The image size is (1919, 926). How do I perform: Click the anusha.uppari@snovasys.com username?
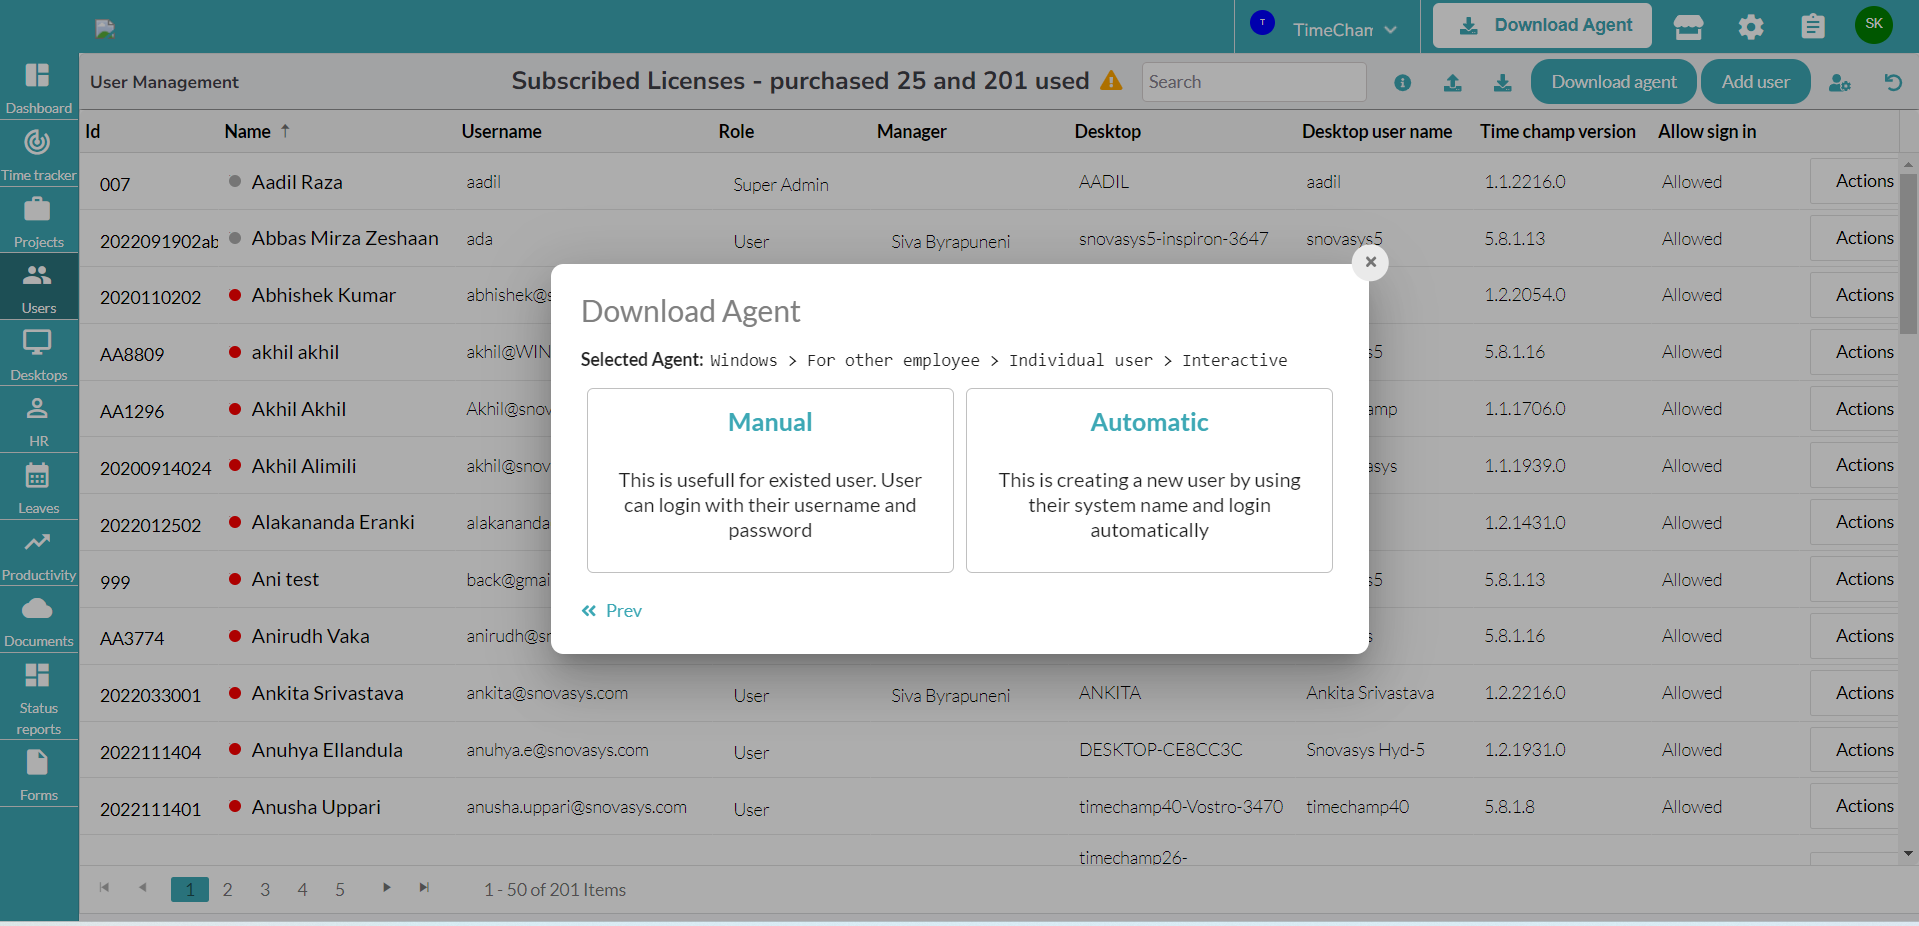(576, 807)
